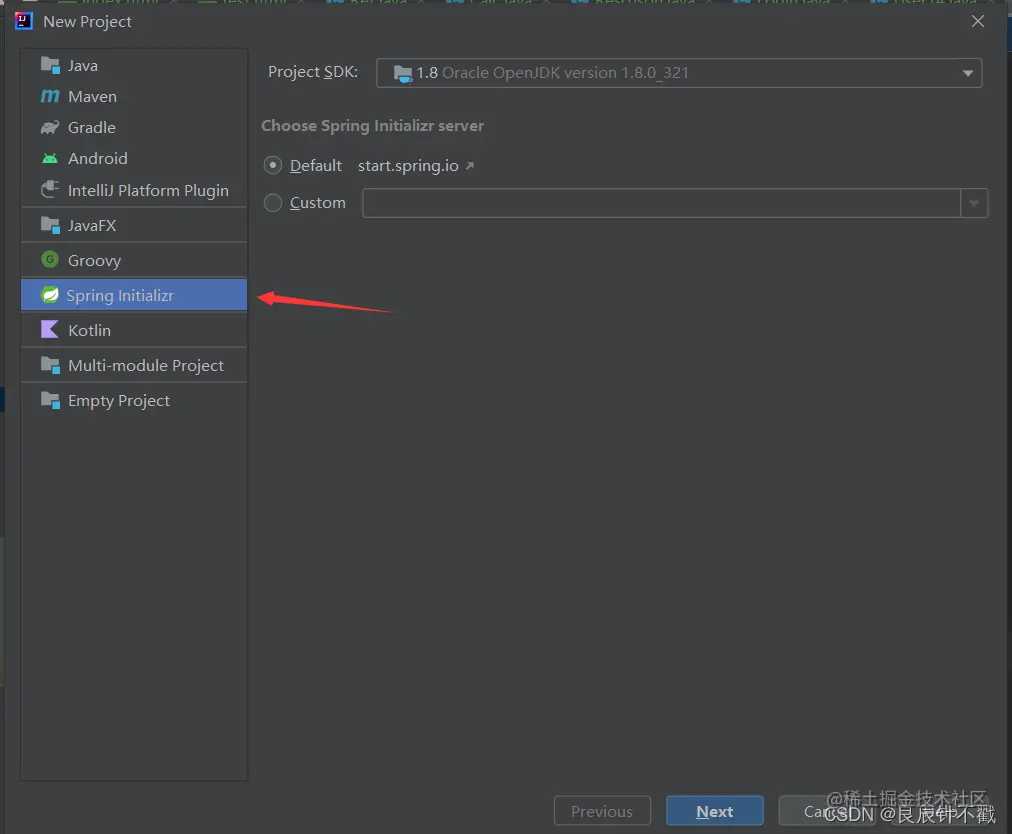Click the 1.8 Oracle OpenJDK SDK text
Screen dimensions: 1012x834
552,73
